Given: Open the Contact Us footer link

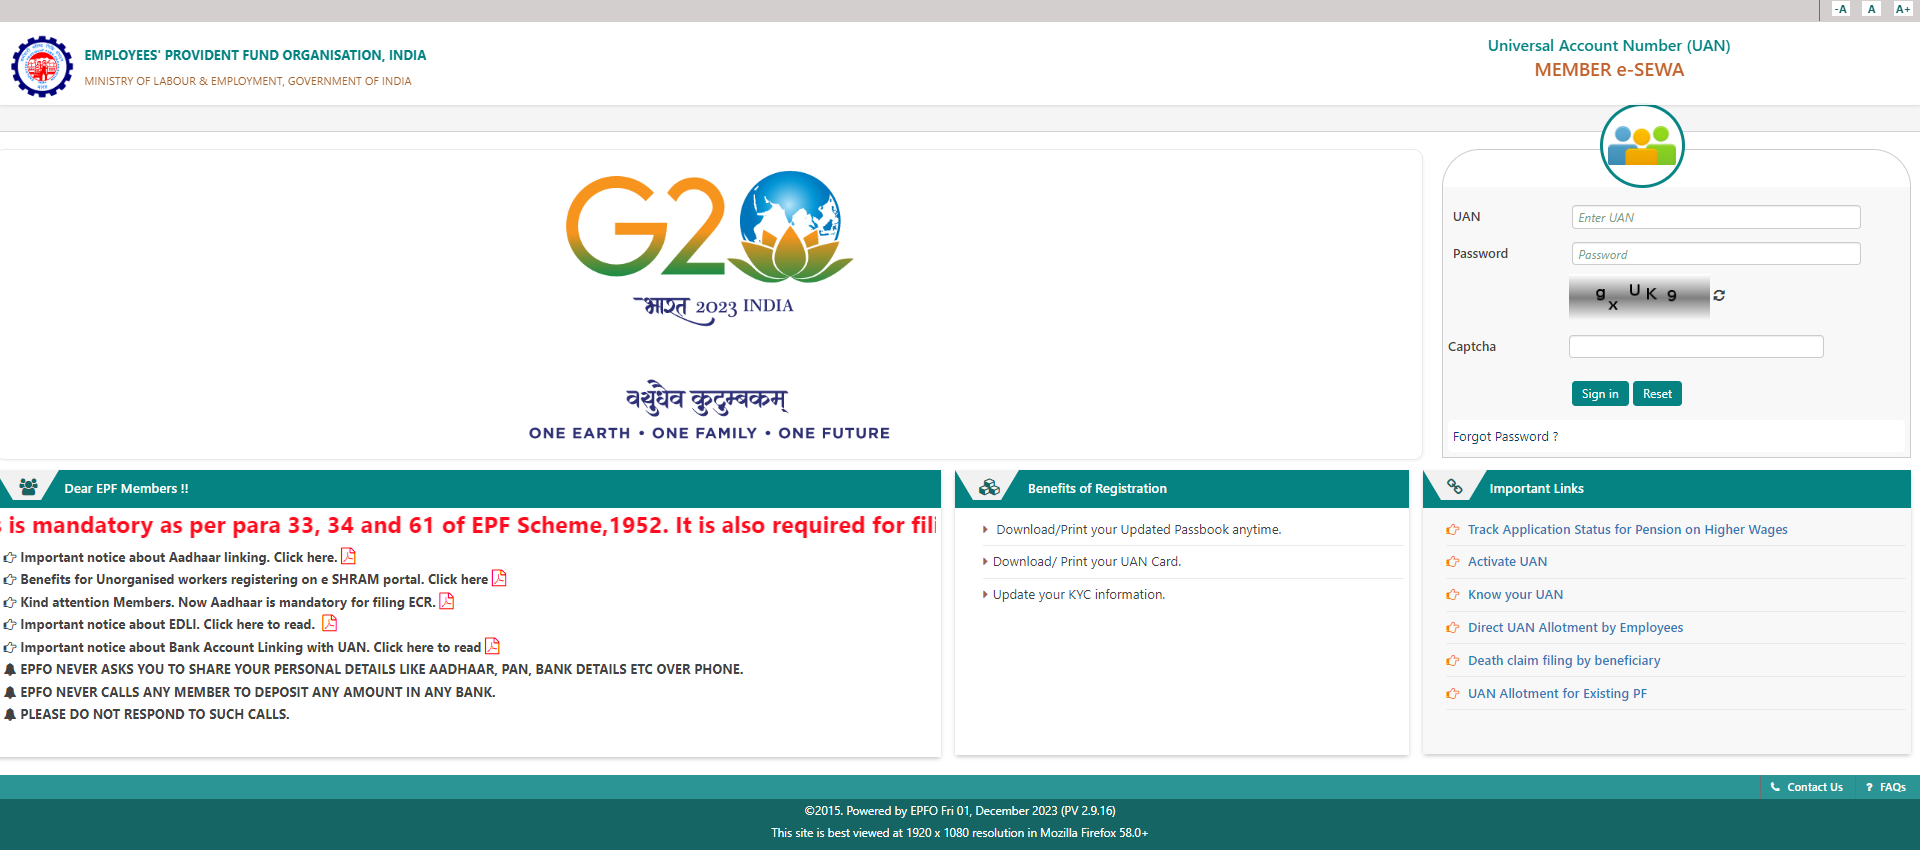Looking at the screenshot, I should pyautogui.click(x=1814, y=788).
